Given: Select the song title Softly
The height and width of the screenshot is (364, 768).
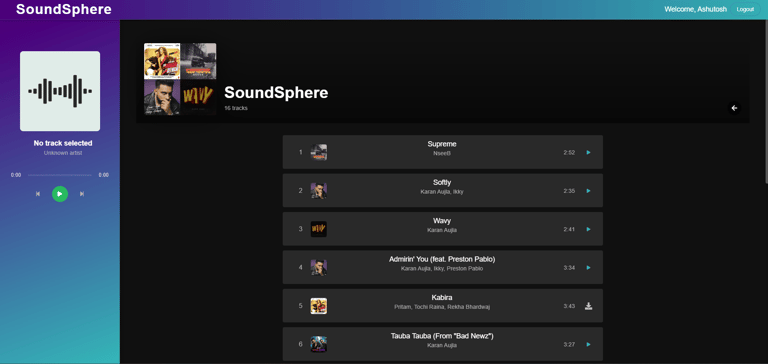Looking at the screenshot, I should pyautogui.click(x=442, y=182).
